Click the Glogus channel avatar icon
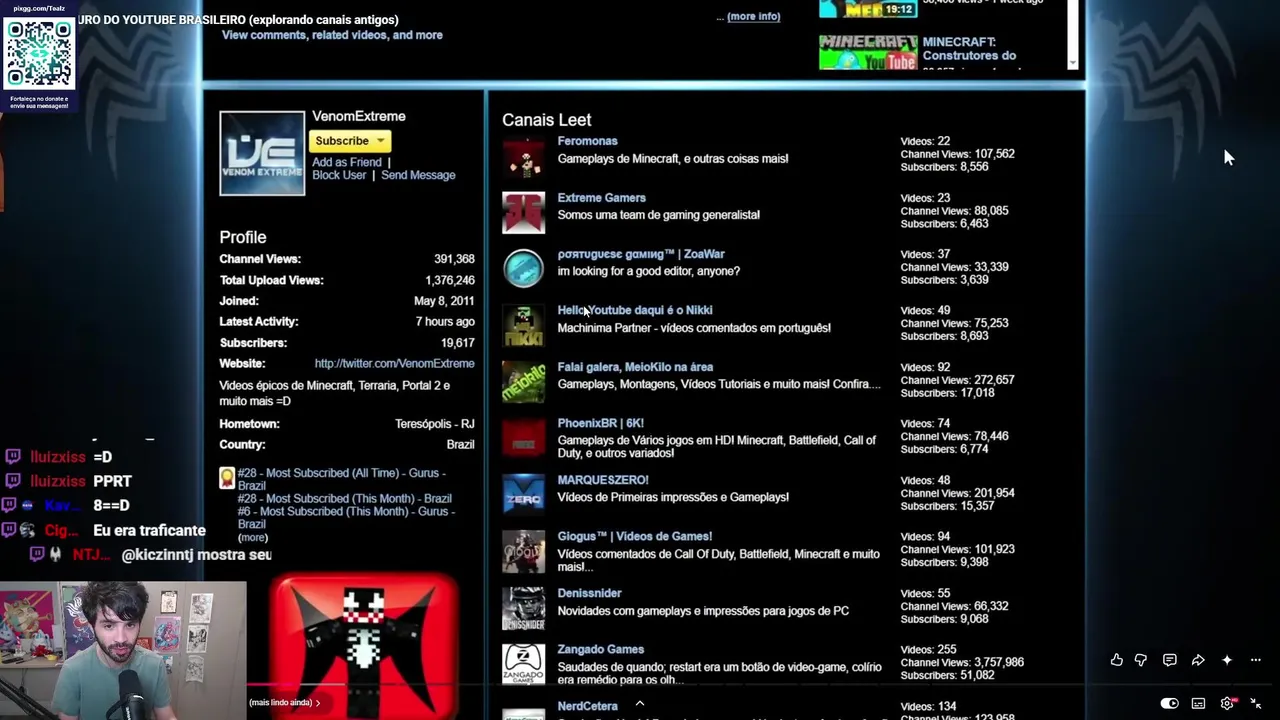 pos(523,551)
